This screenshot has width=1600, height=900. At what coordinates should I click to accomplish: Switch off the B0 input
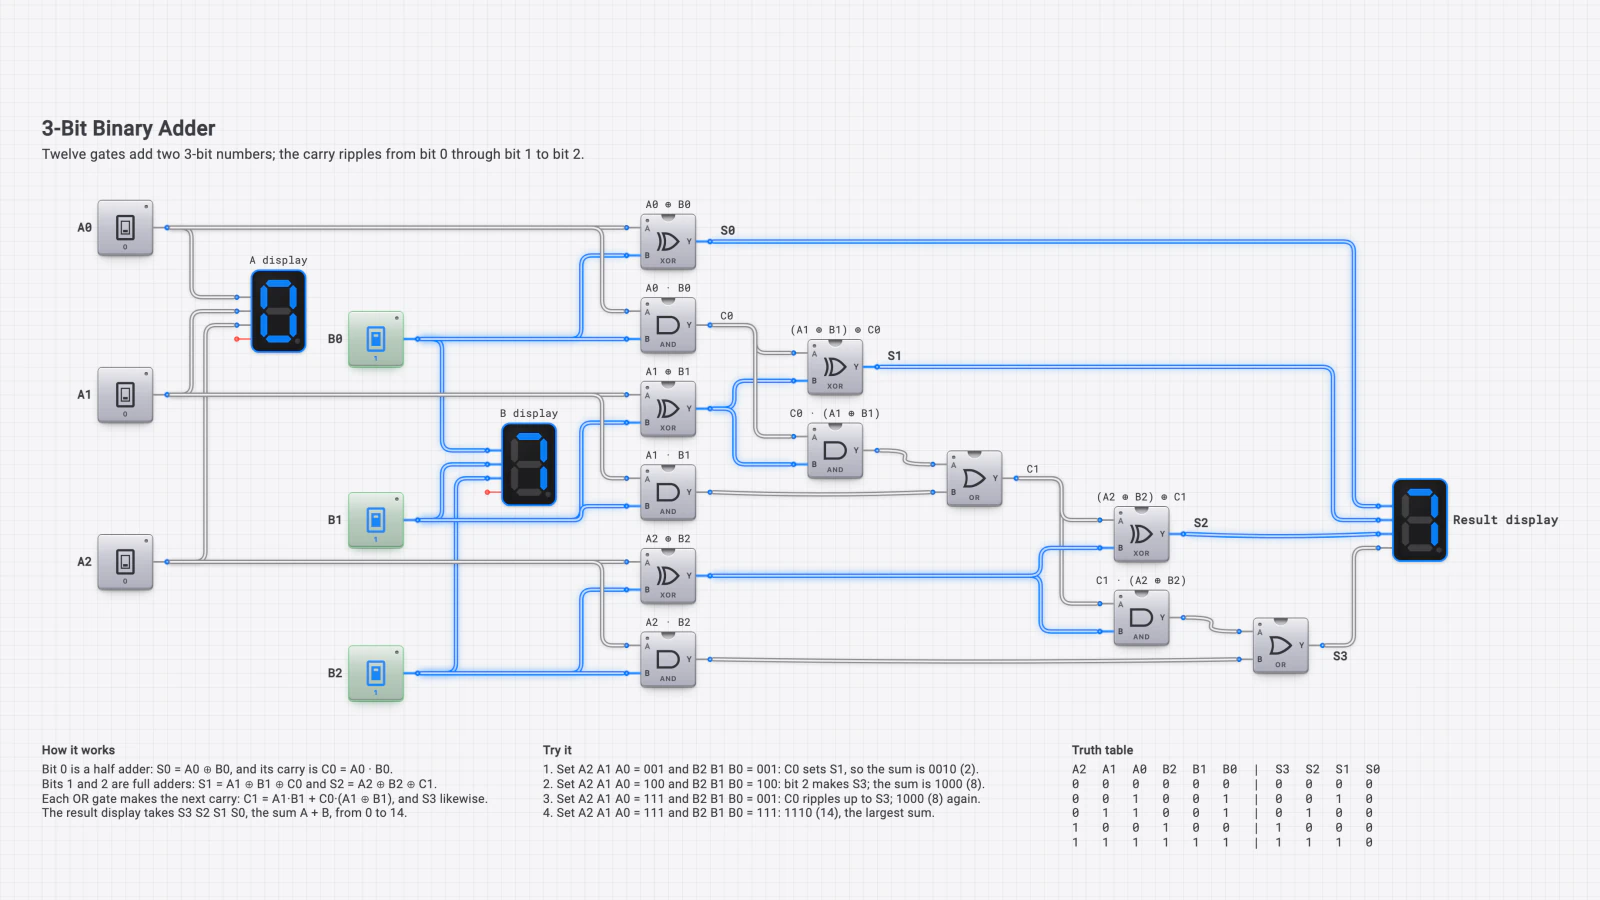tap(376, 339)
